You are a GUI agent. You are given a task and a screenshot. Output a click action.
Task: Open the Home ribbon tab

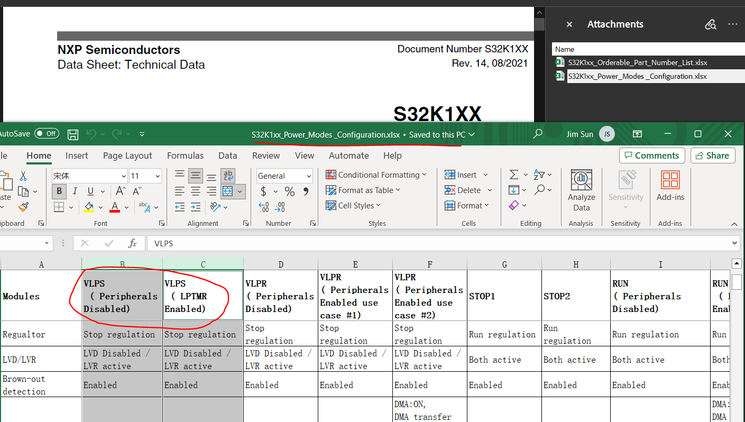(x=39, y=155)
